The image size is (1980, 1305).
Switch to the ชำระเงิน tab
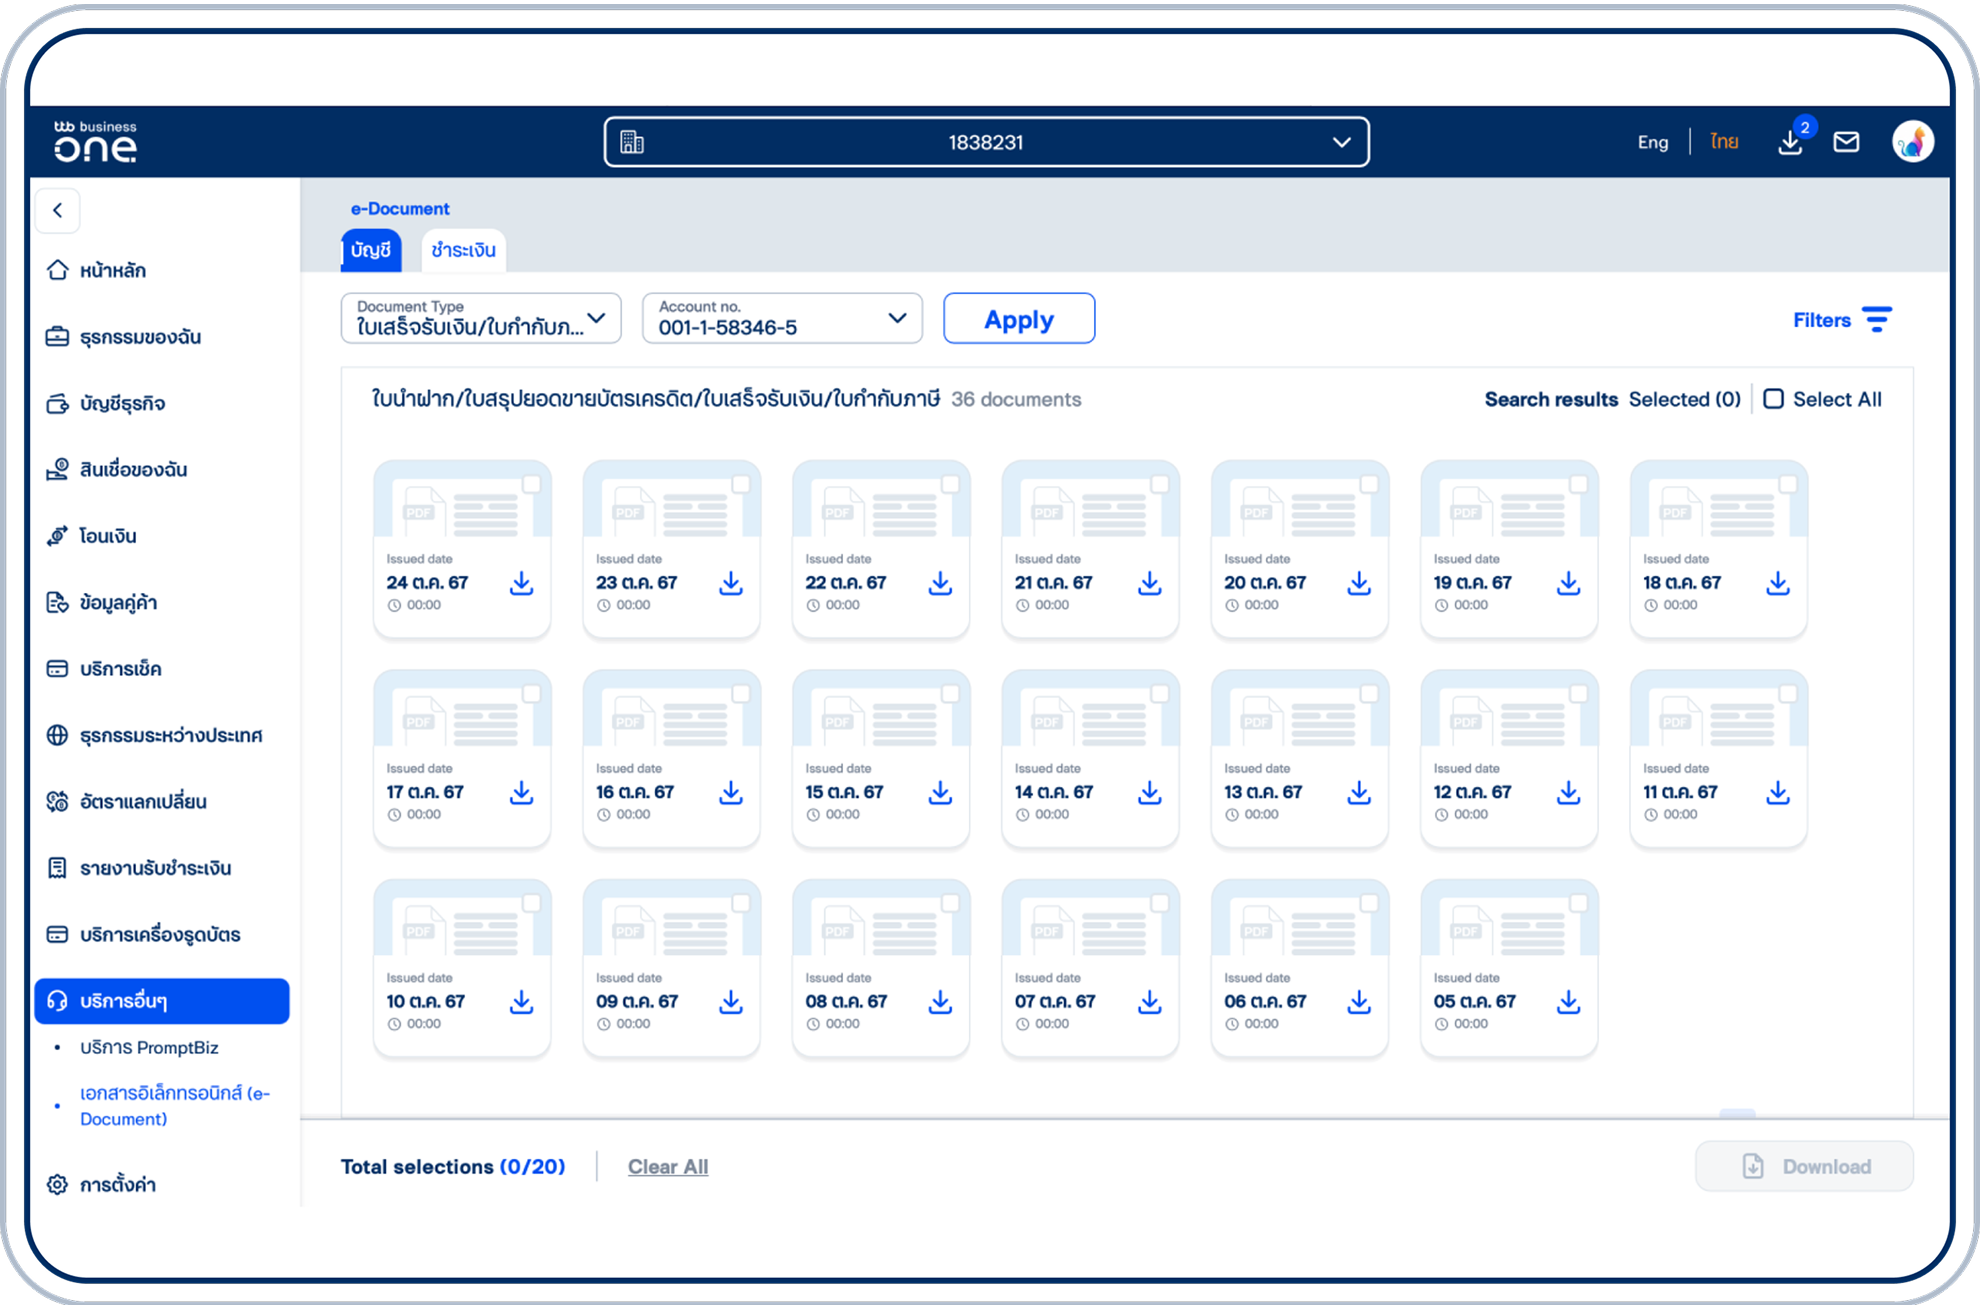[463, 250]
